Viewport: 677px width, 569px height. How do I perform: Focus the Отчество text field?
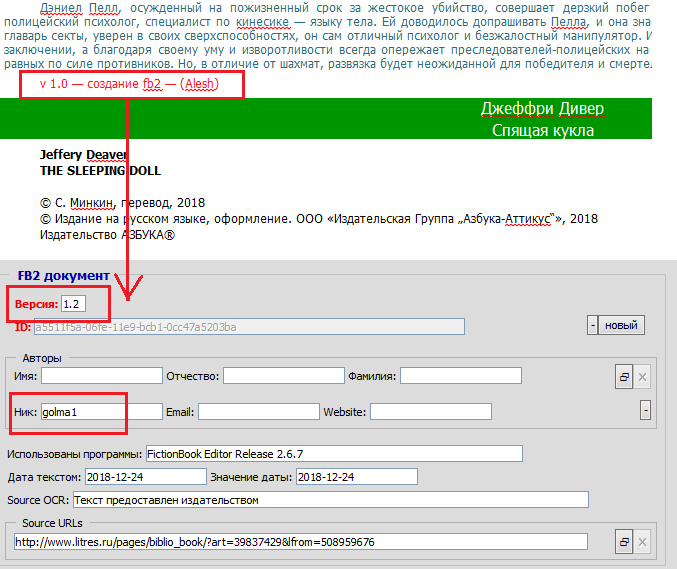tap(283, 376)
